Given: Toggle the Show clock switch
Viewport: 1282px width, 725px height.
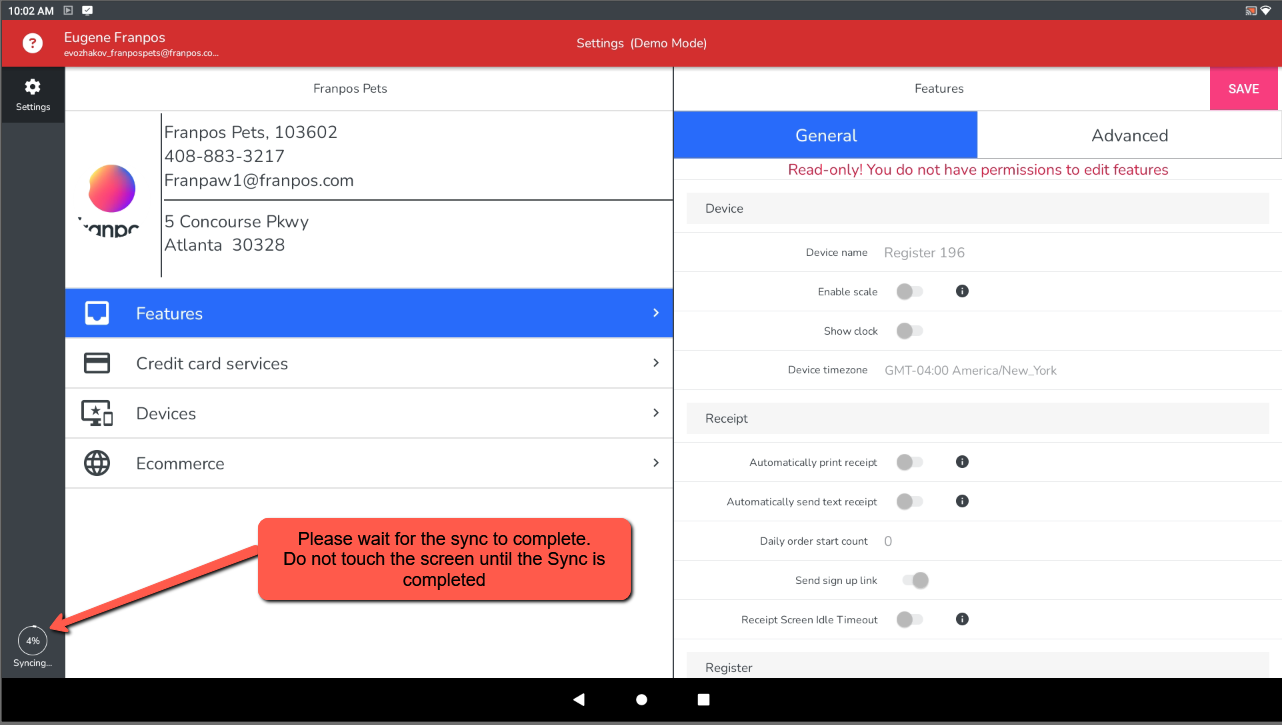Looking at the screenshot, I should (909, 331).
